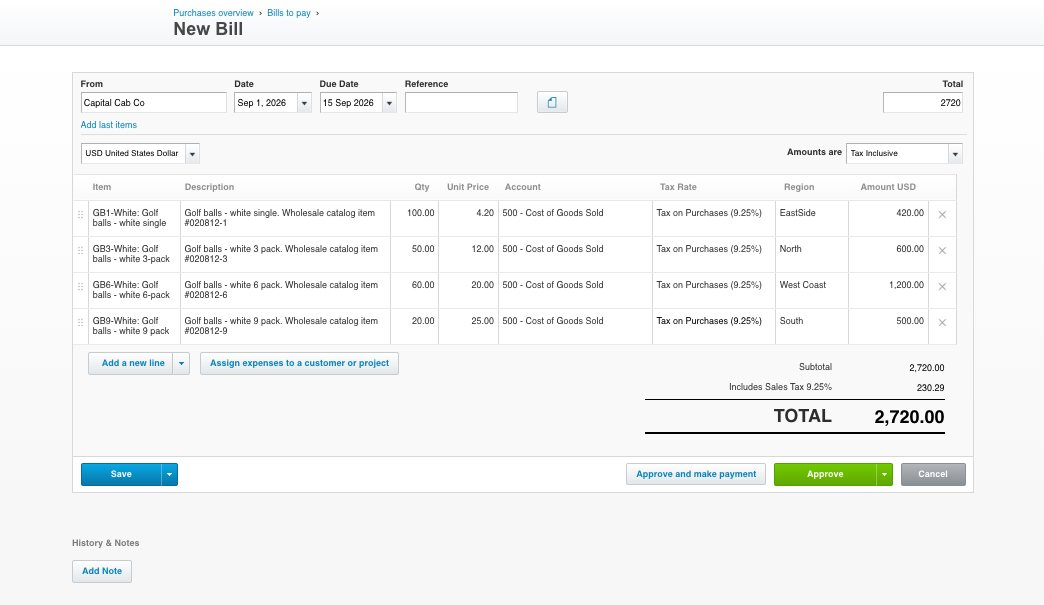Screen dimensions: 1044x605
Task: Click the drag handle of the GB3-White row
Action: pos(81,250)
